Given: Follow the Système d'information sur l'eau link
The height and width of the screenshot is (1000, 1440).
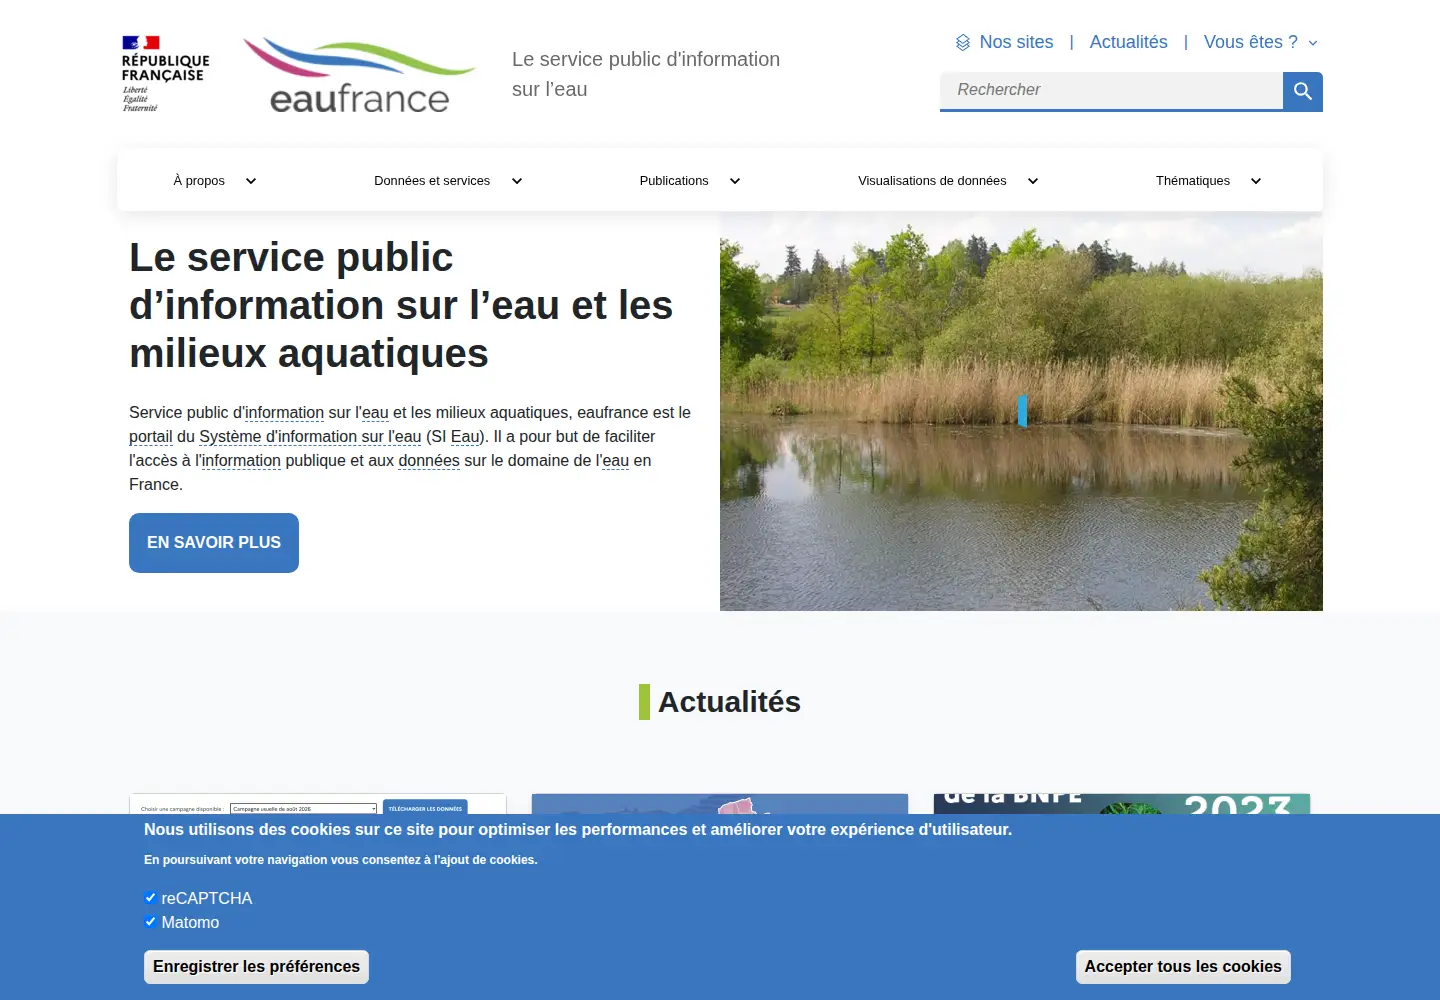Looking at the screenshot, I should (x=310, y=437).
